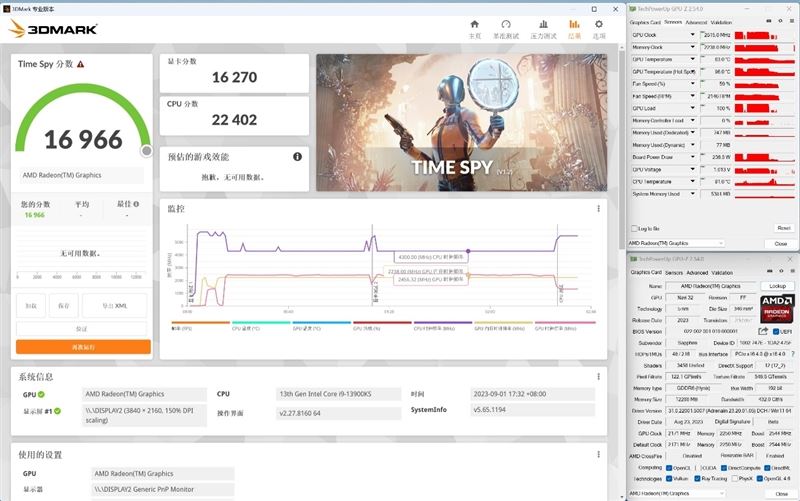Toggle the PhysX technology checkbox
This screenshot has width=800, height=501.
pyautogui.click(x=735, y=479)
